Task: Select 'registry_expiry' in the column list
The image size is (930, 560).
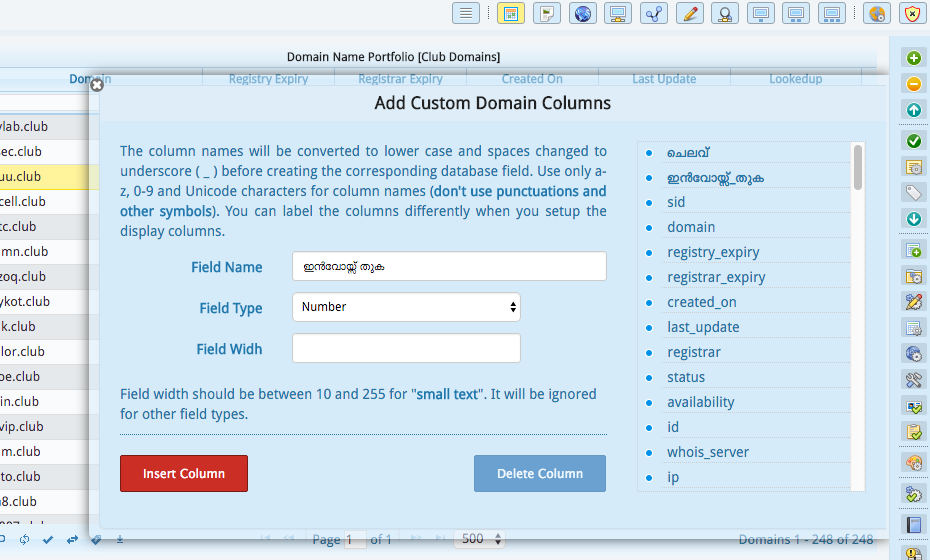Action: click(713, 252)
